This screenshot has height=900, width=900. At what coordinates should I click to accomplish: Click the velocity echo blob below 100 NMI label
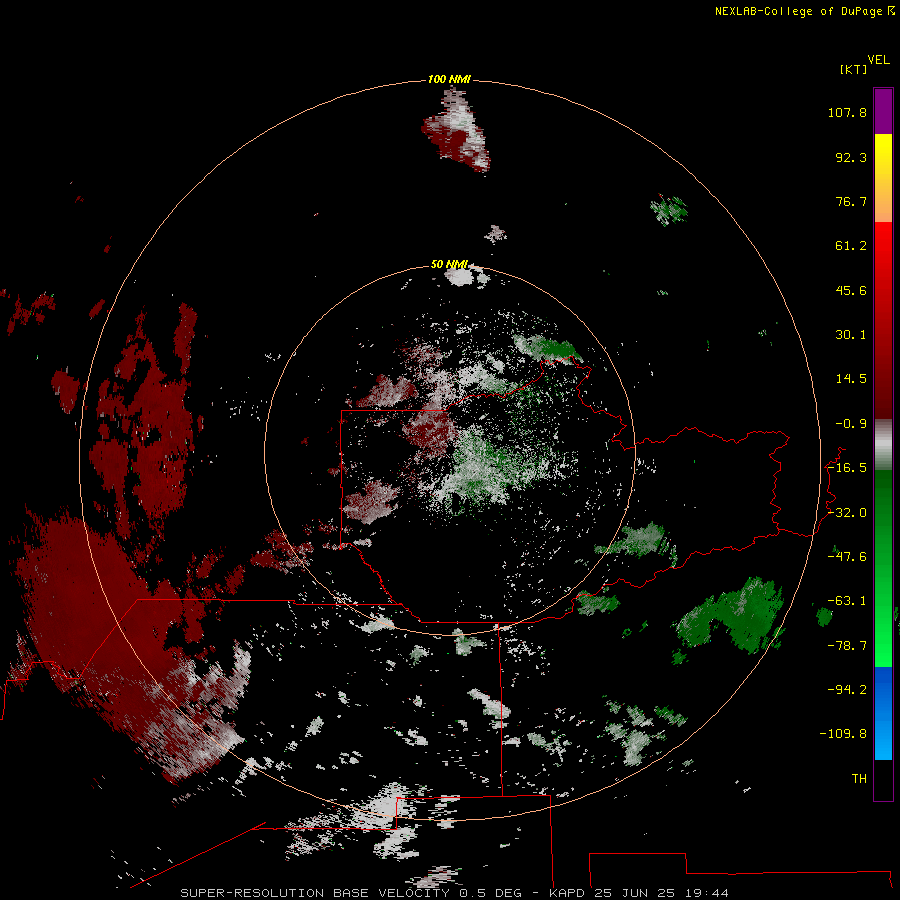(456, 131)
